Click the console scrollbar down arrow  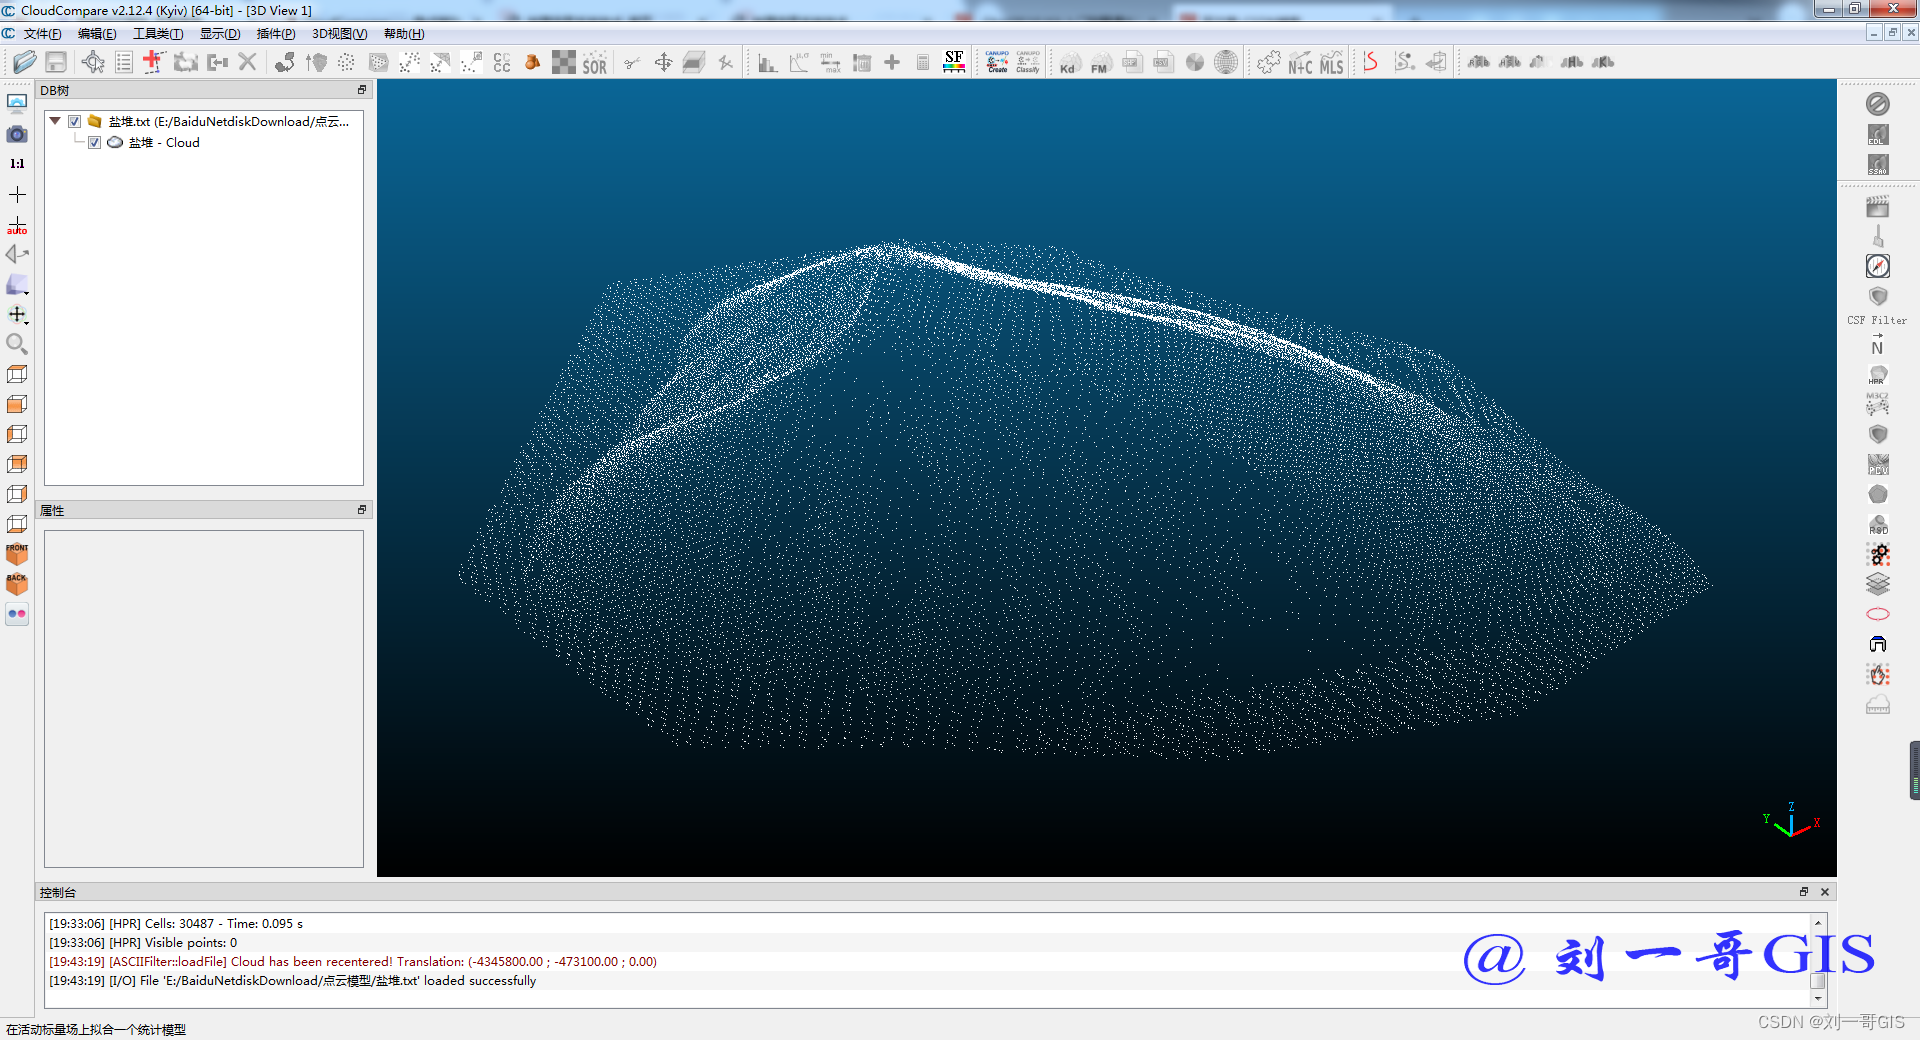(1818, 999)
